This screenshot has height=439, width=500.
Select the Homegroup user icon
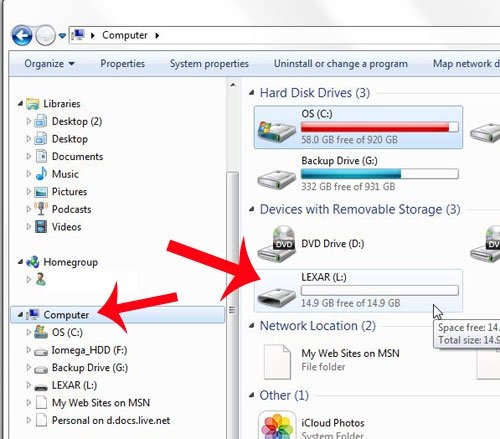tap(41, 279)
